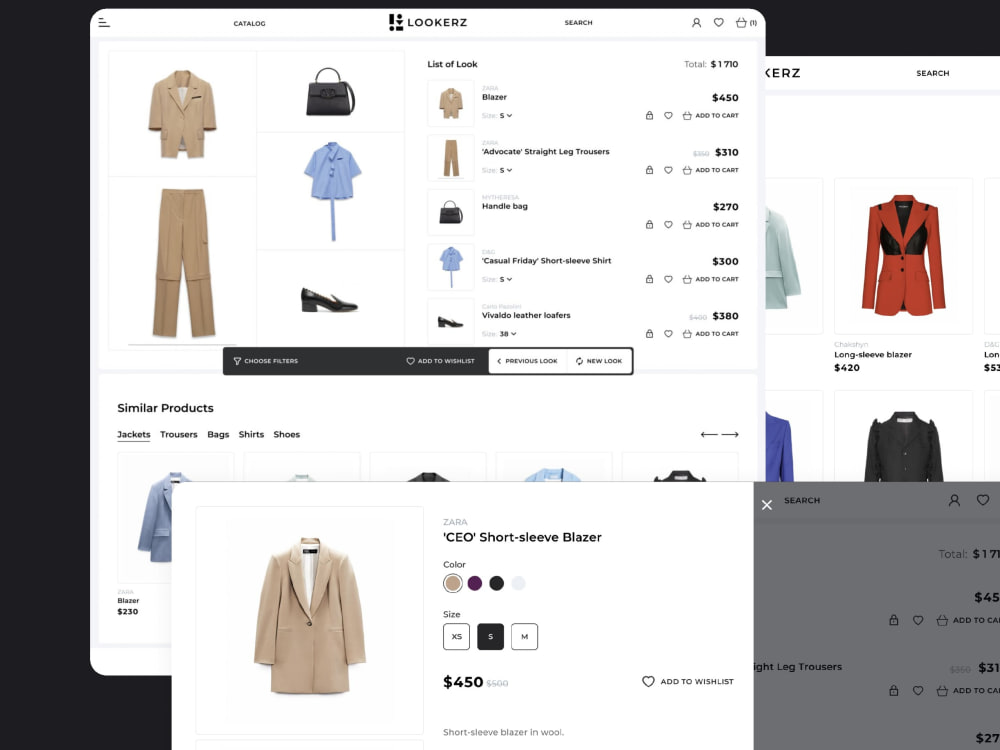1000x750 pixels.
Task: Open the user account icon in the main header
Action: tap(696, 23)
